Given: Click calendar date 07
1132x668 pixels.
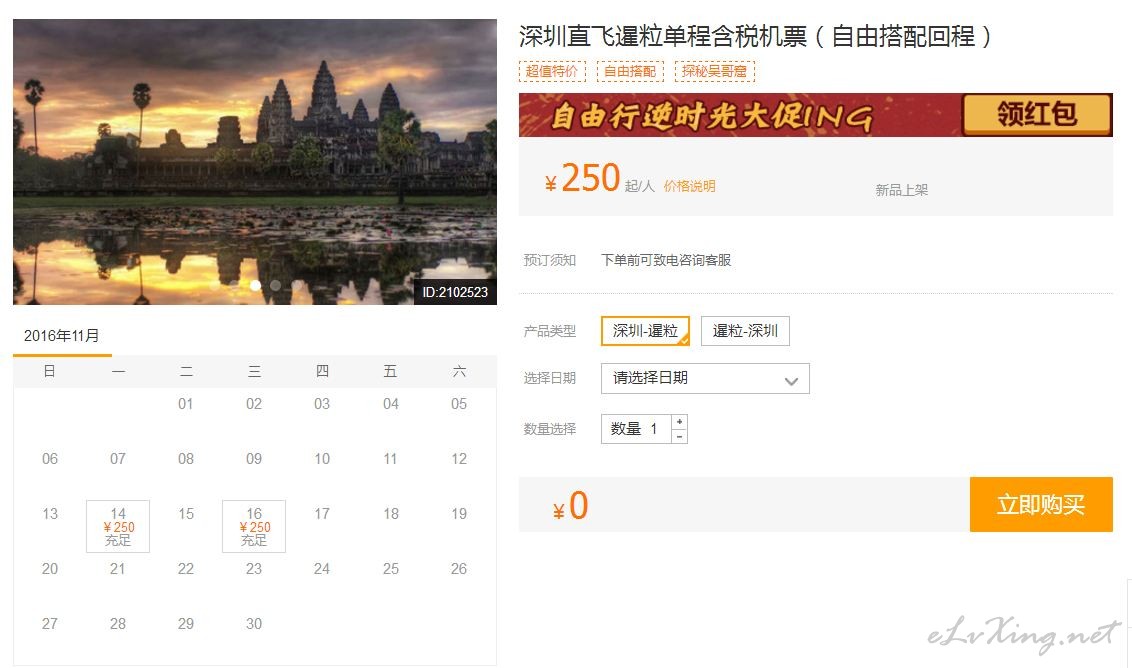Looking at the screenshot, I should [x=118, y=459].
